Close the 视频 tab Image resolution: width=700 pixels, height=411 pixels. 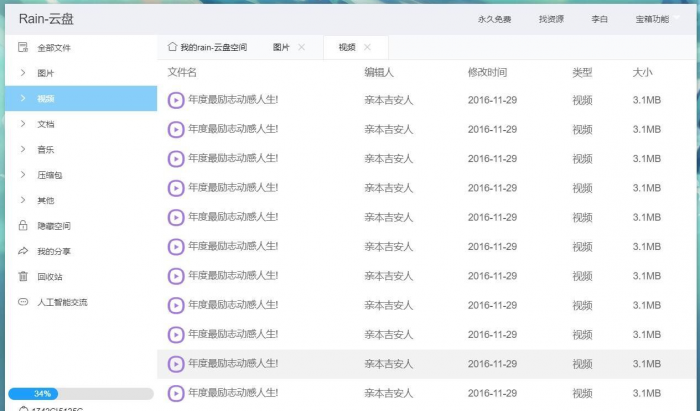click(368, 47)
